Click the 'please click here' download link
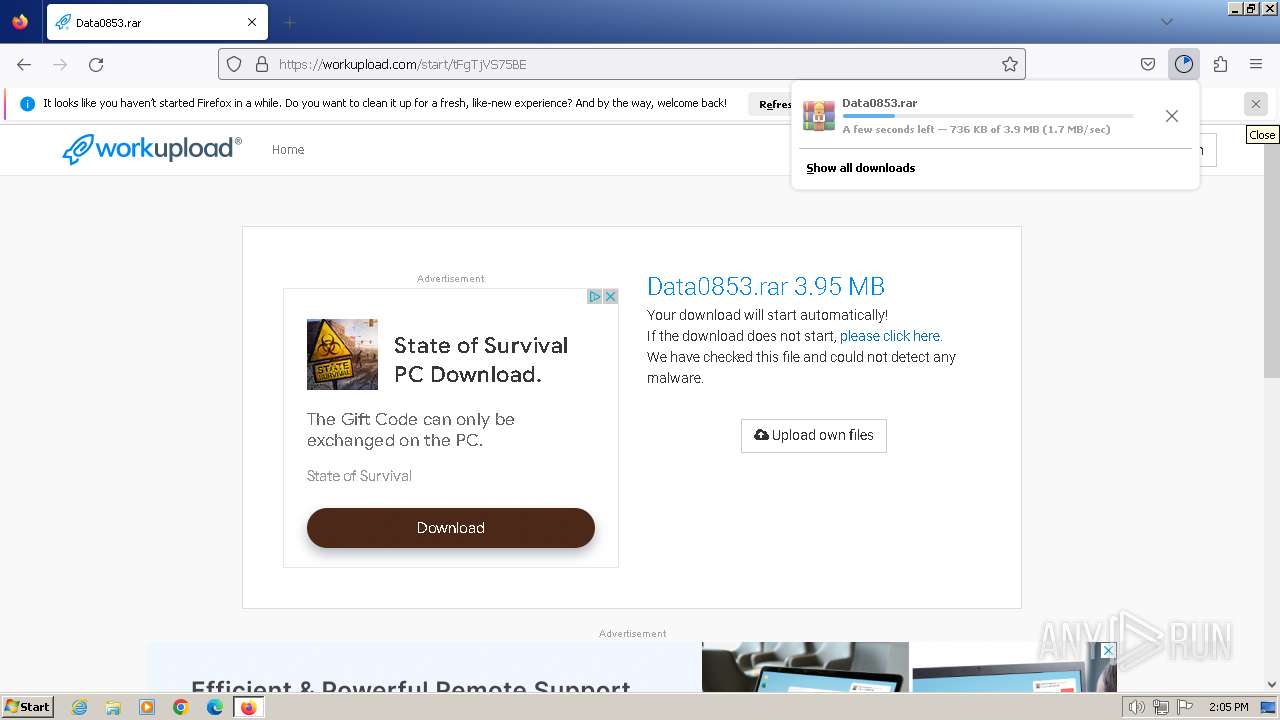The width and height of the screenshot is (1280, 720). coord(891,336)
